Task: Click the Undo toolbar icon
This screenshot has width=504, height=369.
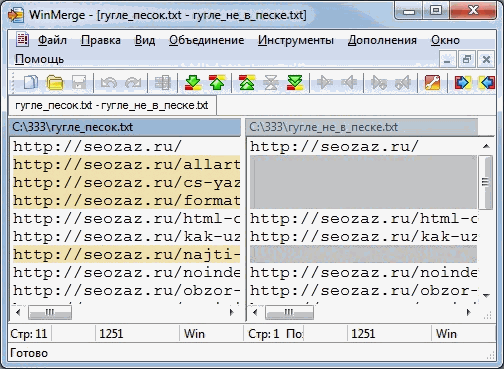Action: [x=108, y=82]
